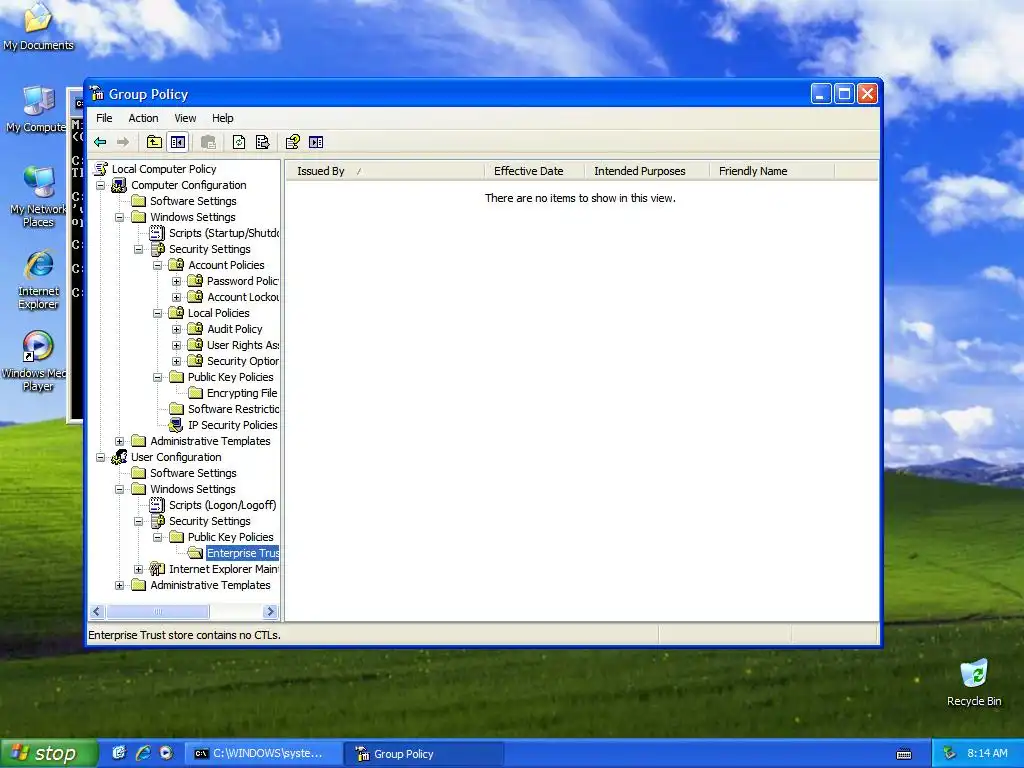Screen dimensions: 1024x768
Task: Click the Friendly Name column header
Action: click(772, 171)
